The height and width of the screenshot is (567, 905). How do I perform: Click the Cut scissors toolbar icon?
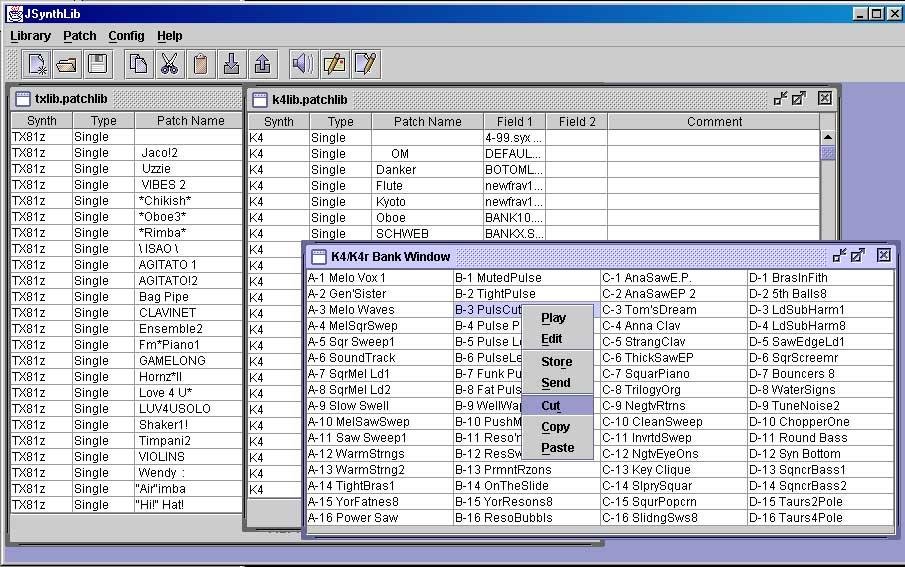[x=169, y=64]
